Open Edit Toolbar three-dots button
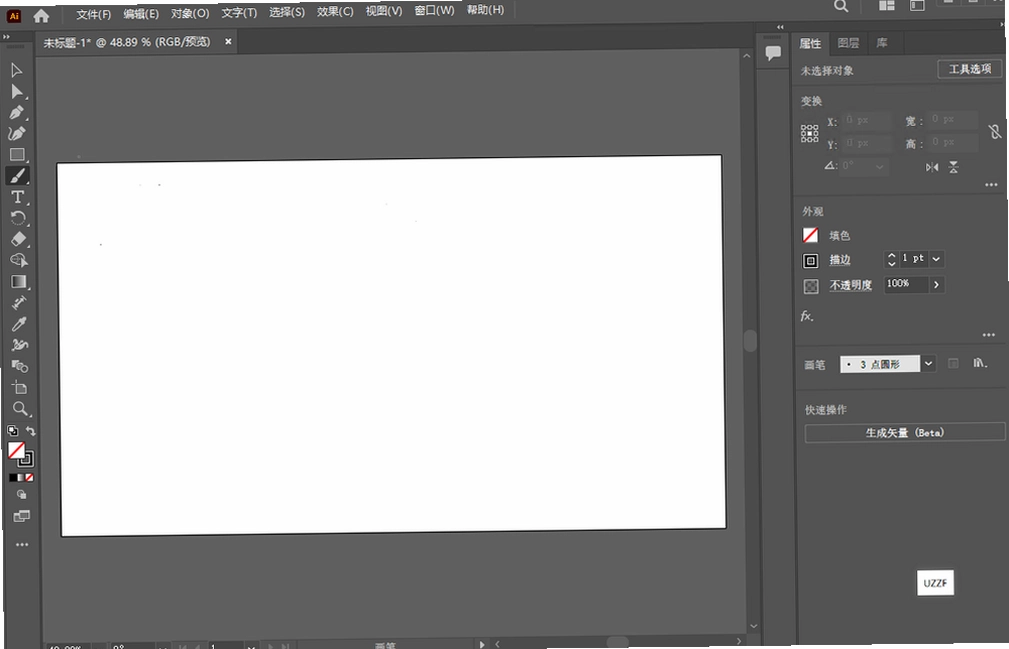The image size is (1009, 649). tap(22, 544)
